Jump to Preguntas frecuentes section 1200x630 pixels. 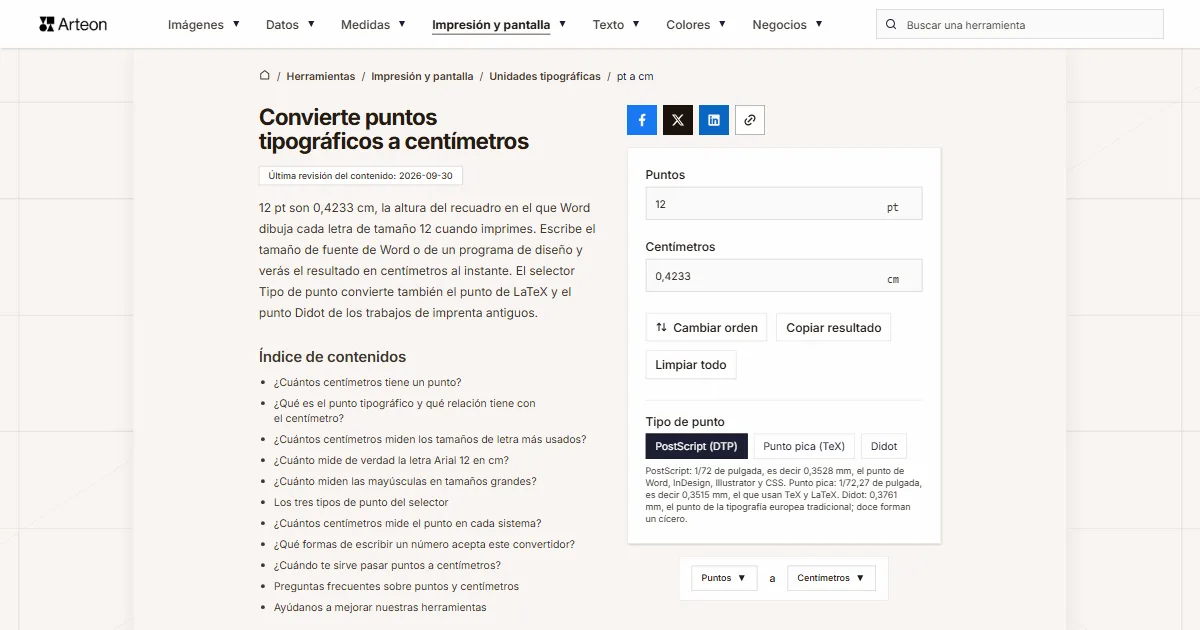pos(396,586)
